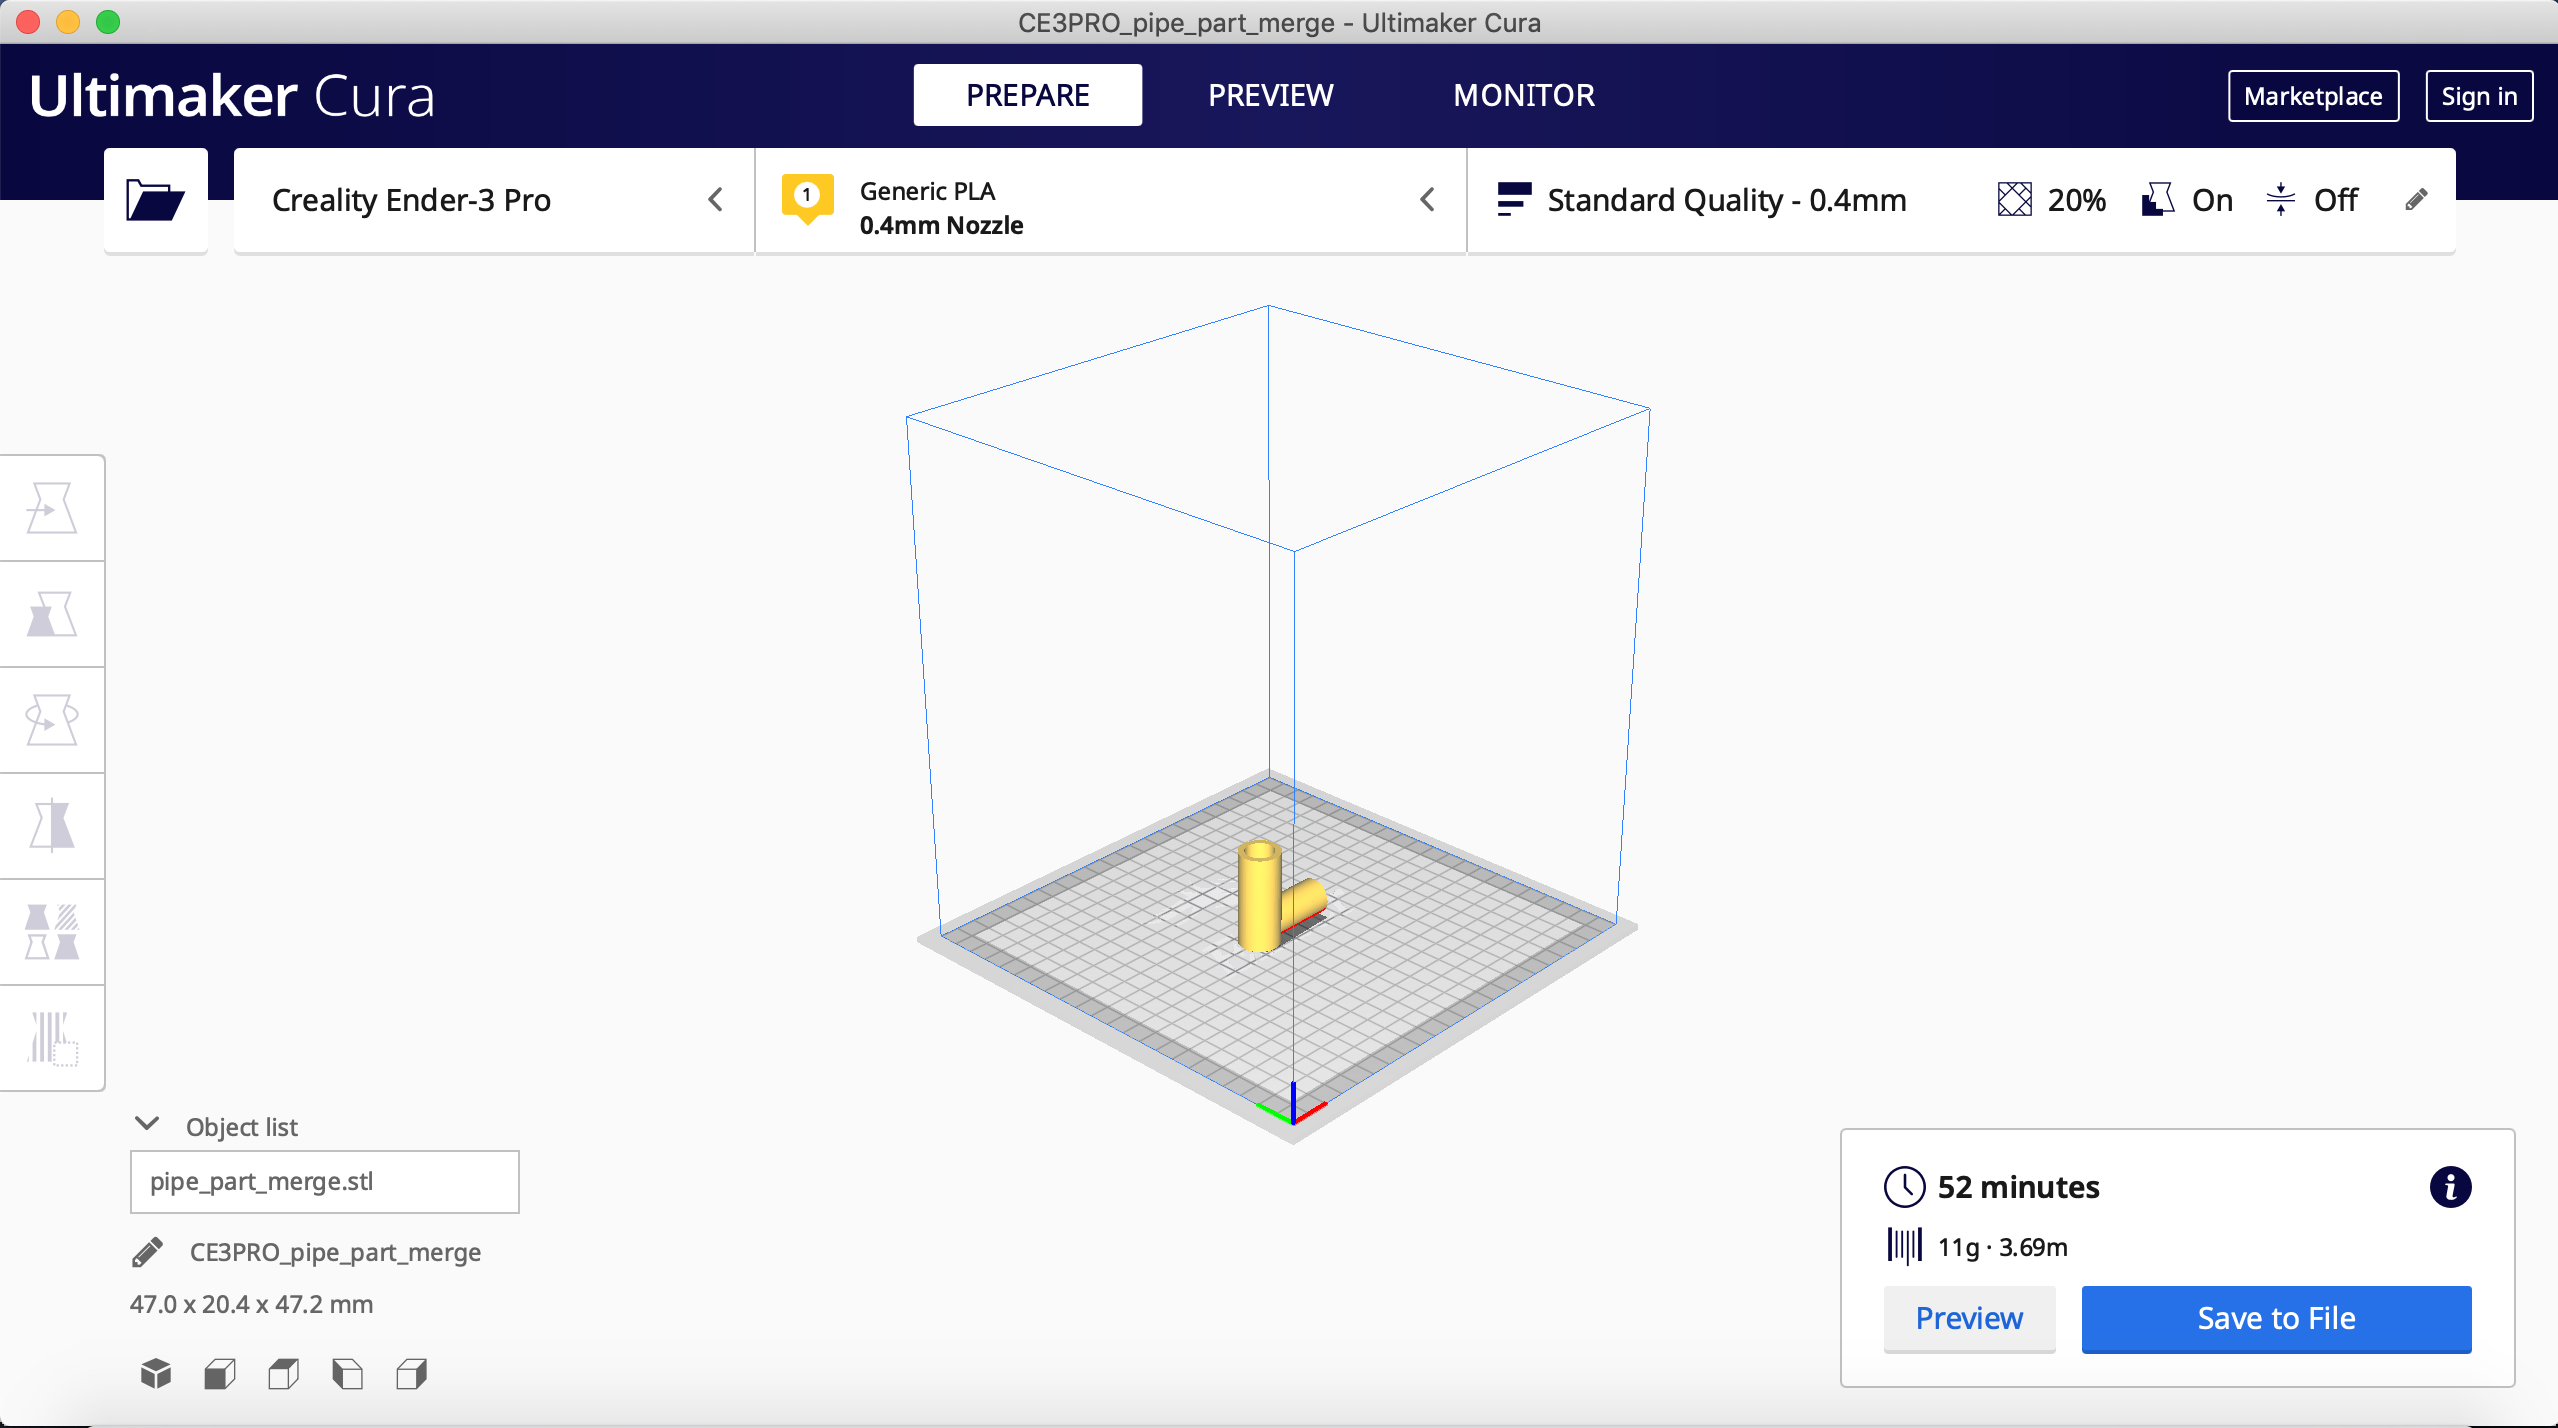The width and height of the screenshot is (2558, 1428).
Task: Click the CE3PRO_pipe_part_merge job name
Action: tap(335, 1252)
